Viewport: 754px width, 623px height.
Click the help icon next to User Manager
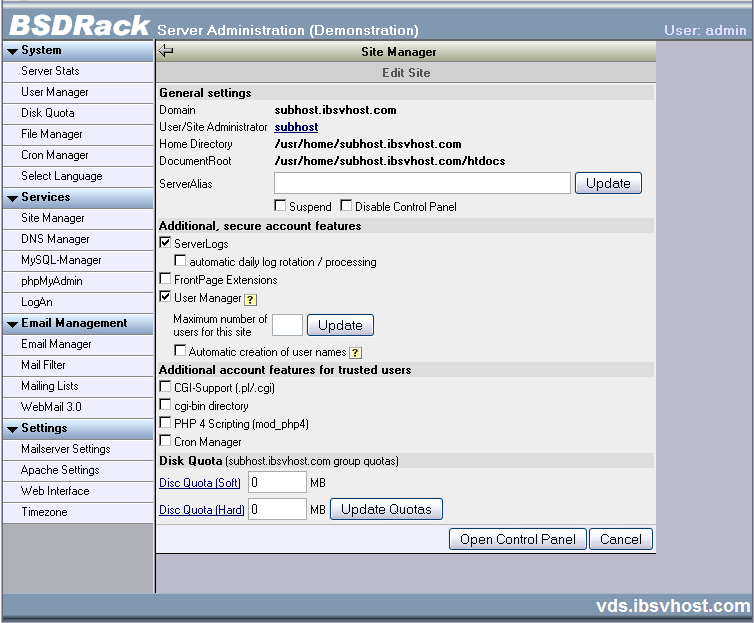(250, 300)
